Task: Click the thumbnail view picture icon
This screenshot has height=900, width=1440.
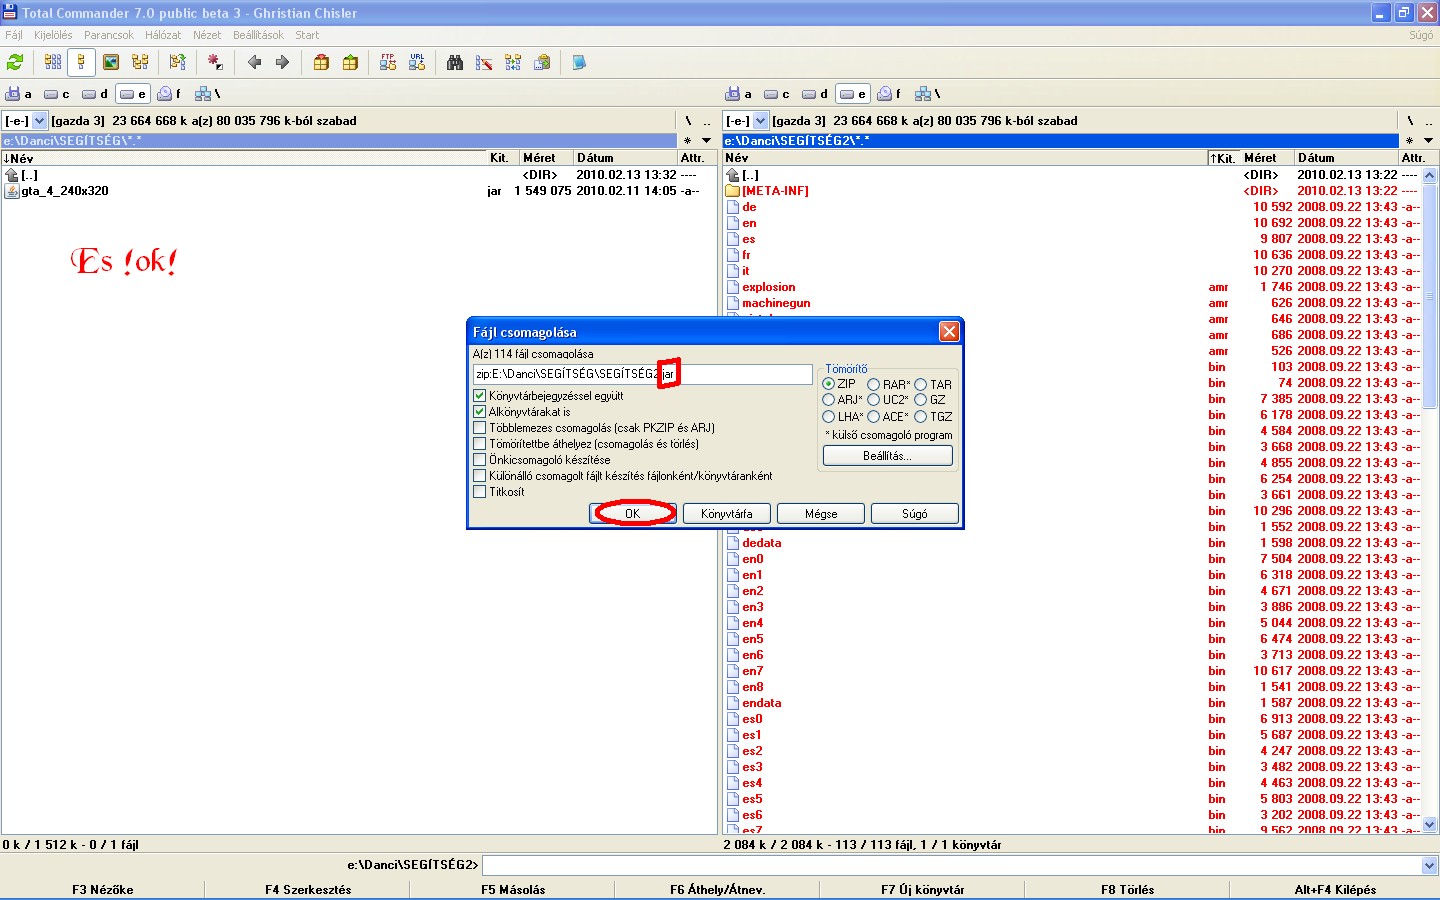Action: 111,62
